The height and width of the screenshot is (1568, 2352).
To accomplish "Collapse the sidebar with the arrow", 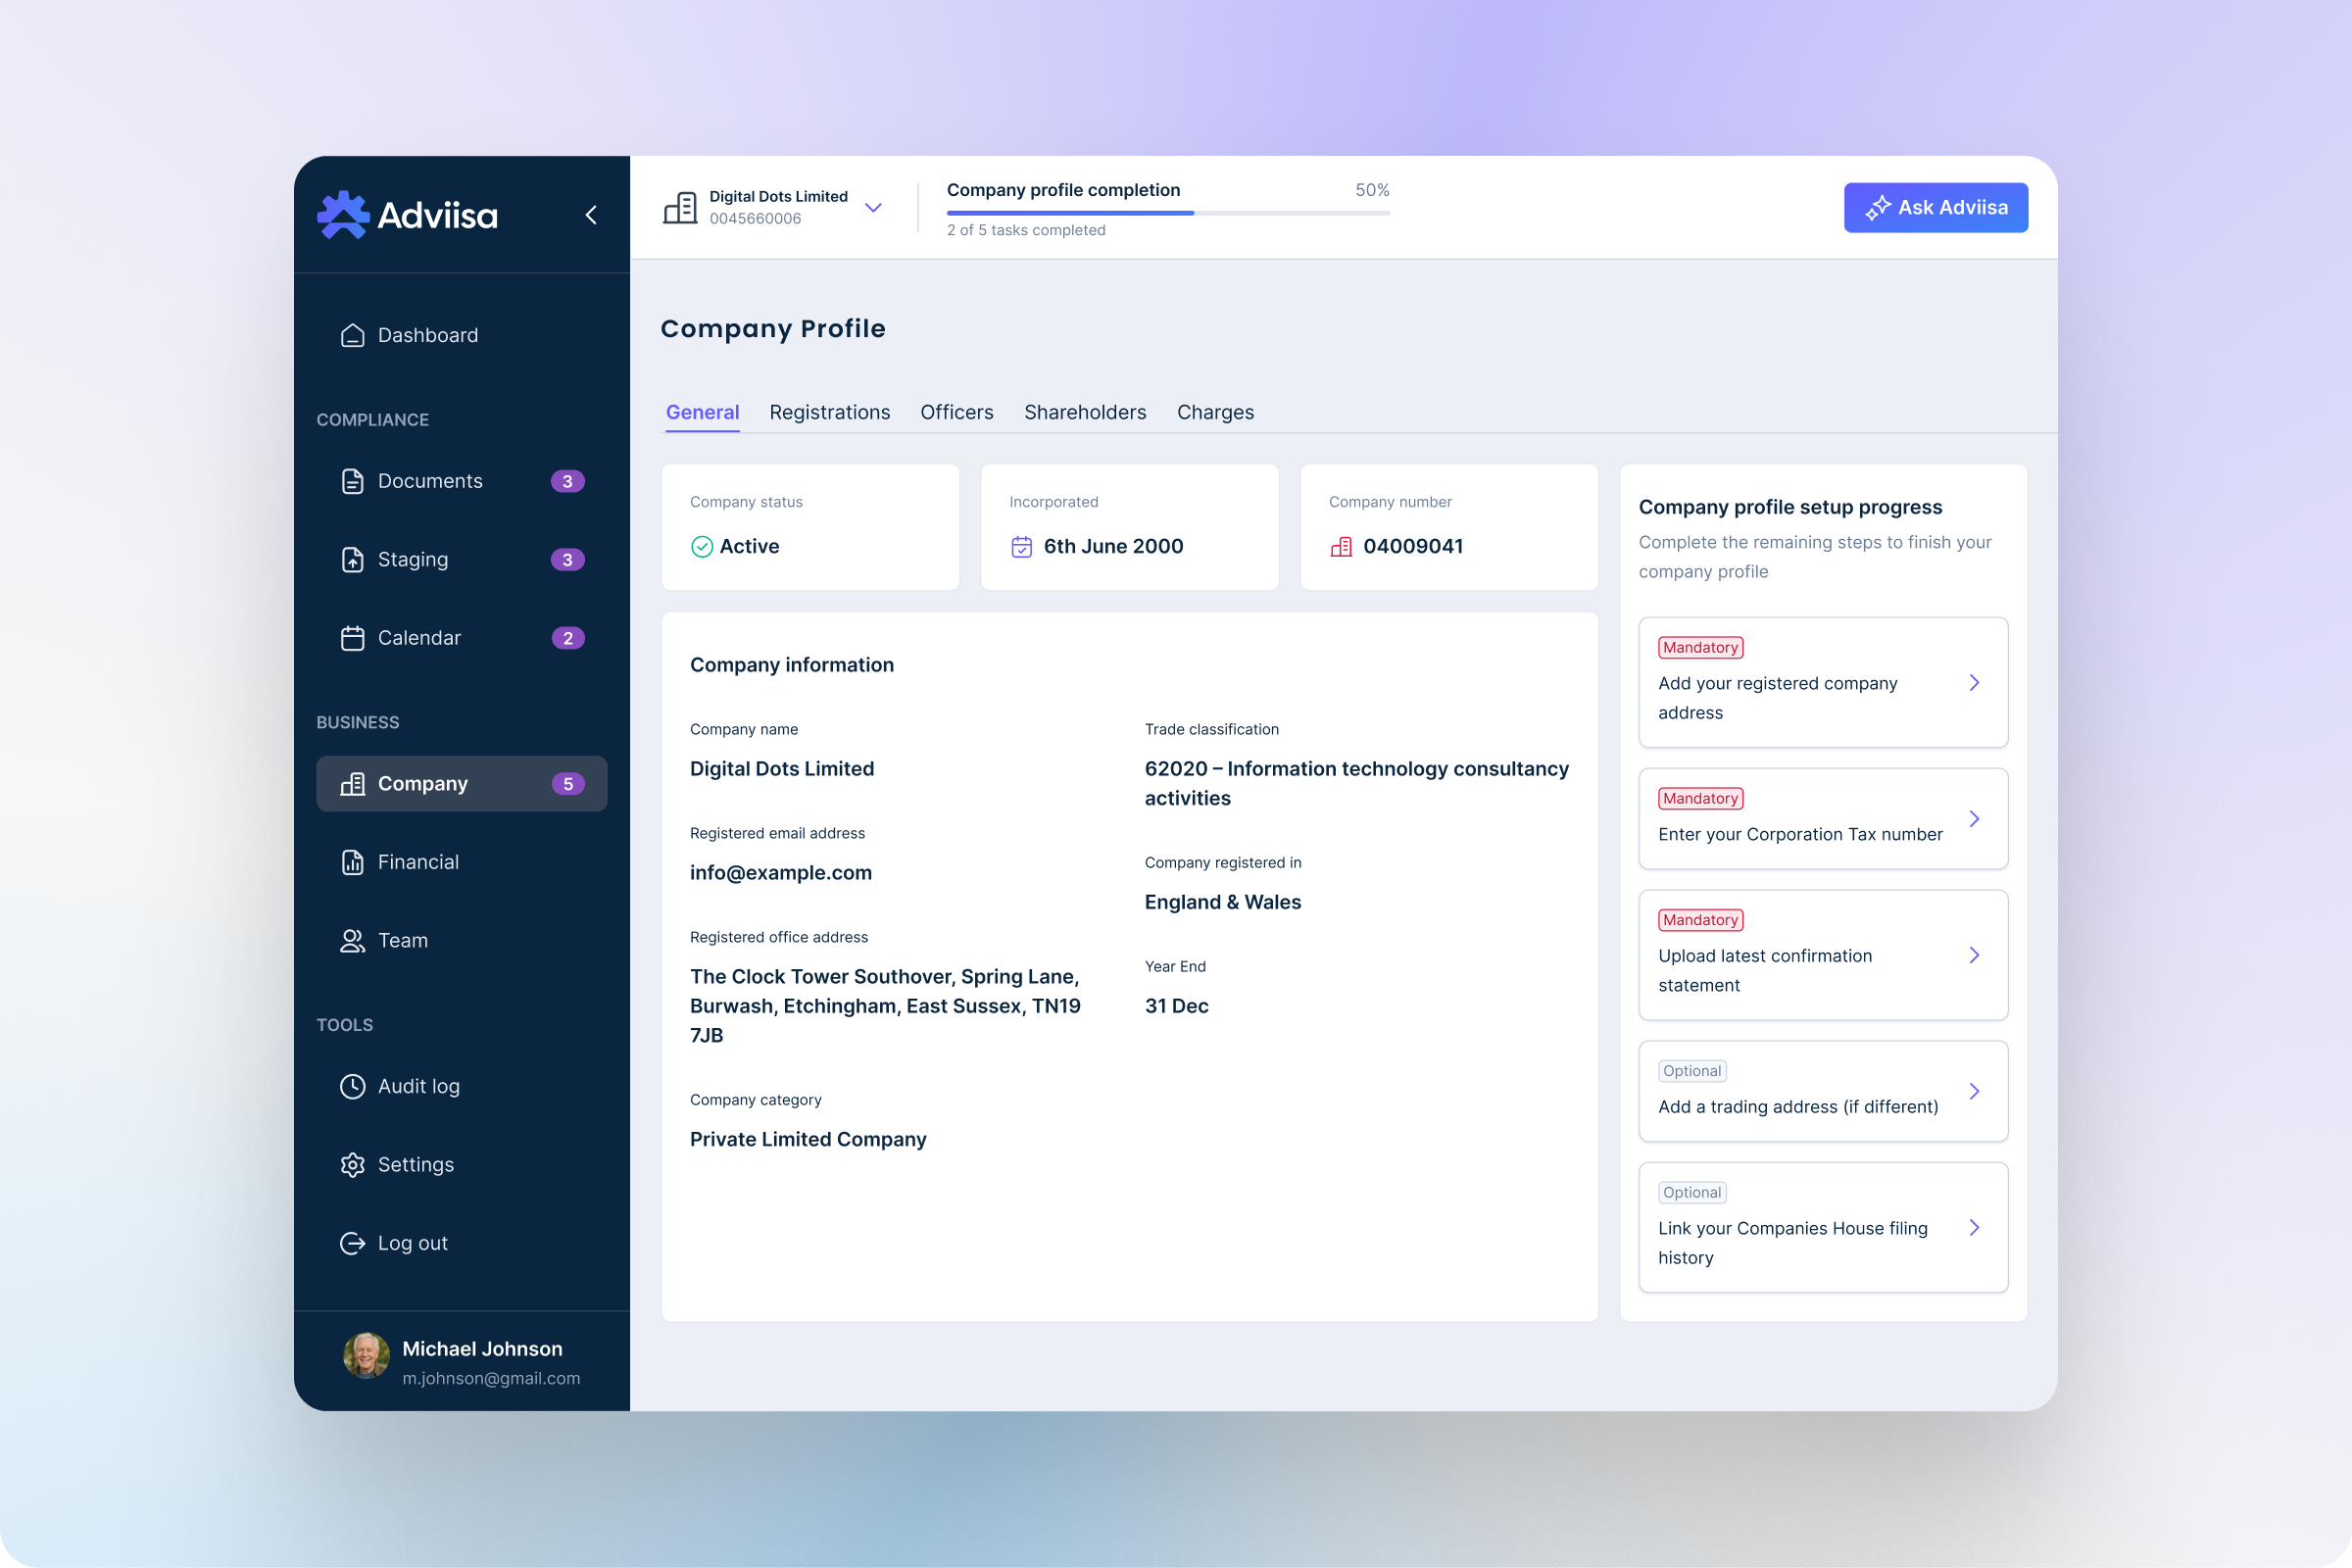I will coord(591,215).
